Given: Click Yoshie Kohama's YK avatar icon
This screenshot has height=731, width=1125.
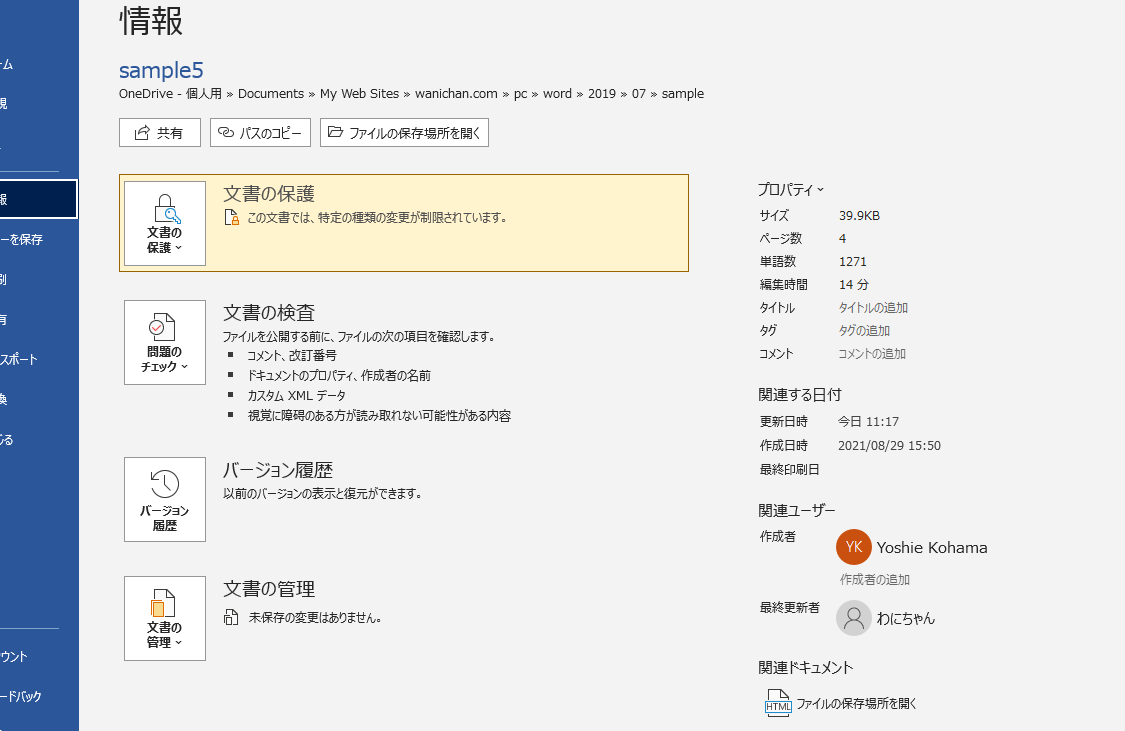Looking at the screenshot, I should (x=853, y=547).
